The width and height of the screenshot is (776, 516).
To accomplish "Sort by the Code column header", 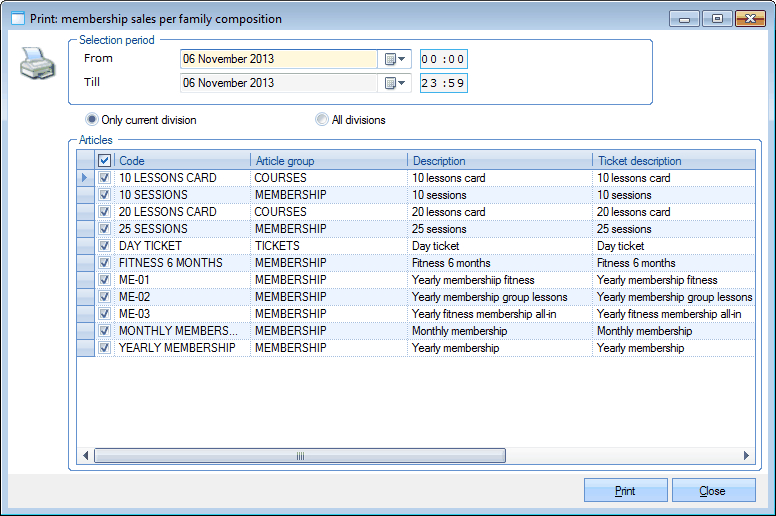I will [x=182, y=161].
